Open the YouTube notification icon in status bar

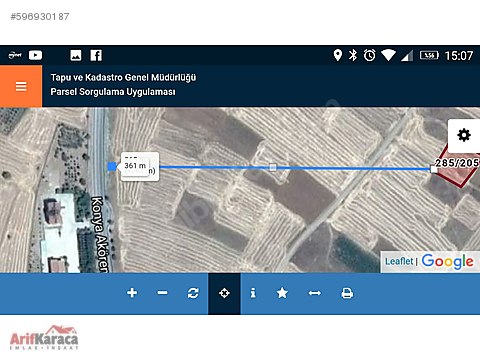click(x=35, y=55)
